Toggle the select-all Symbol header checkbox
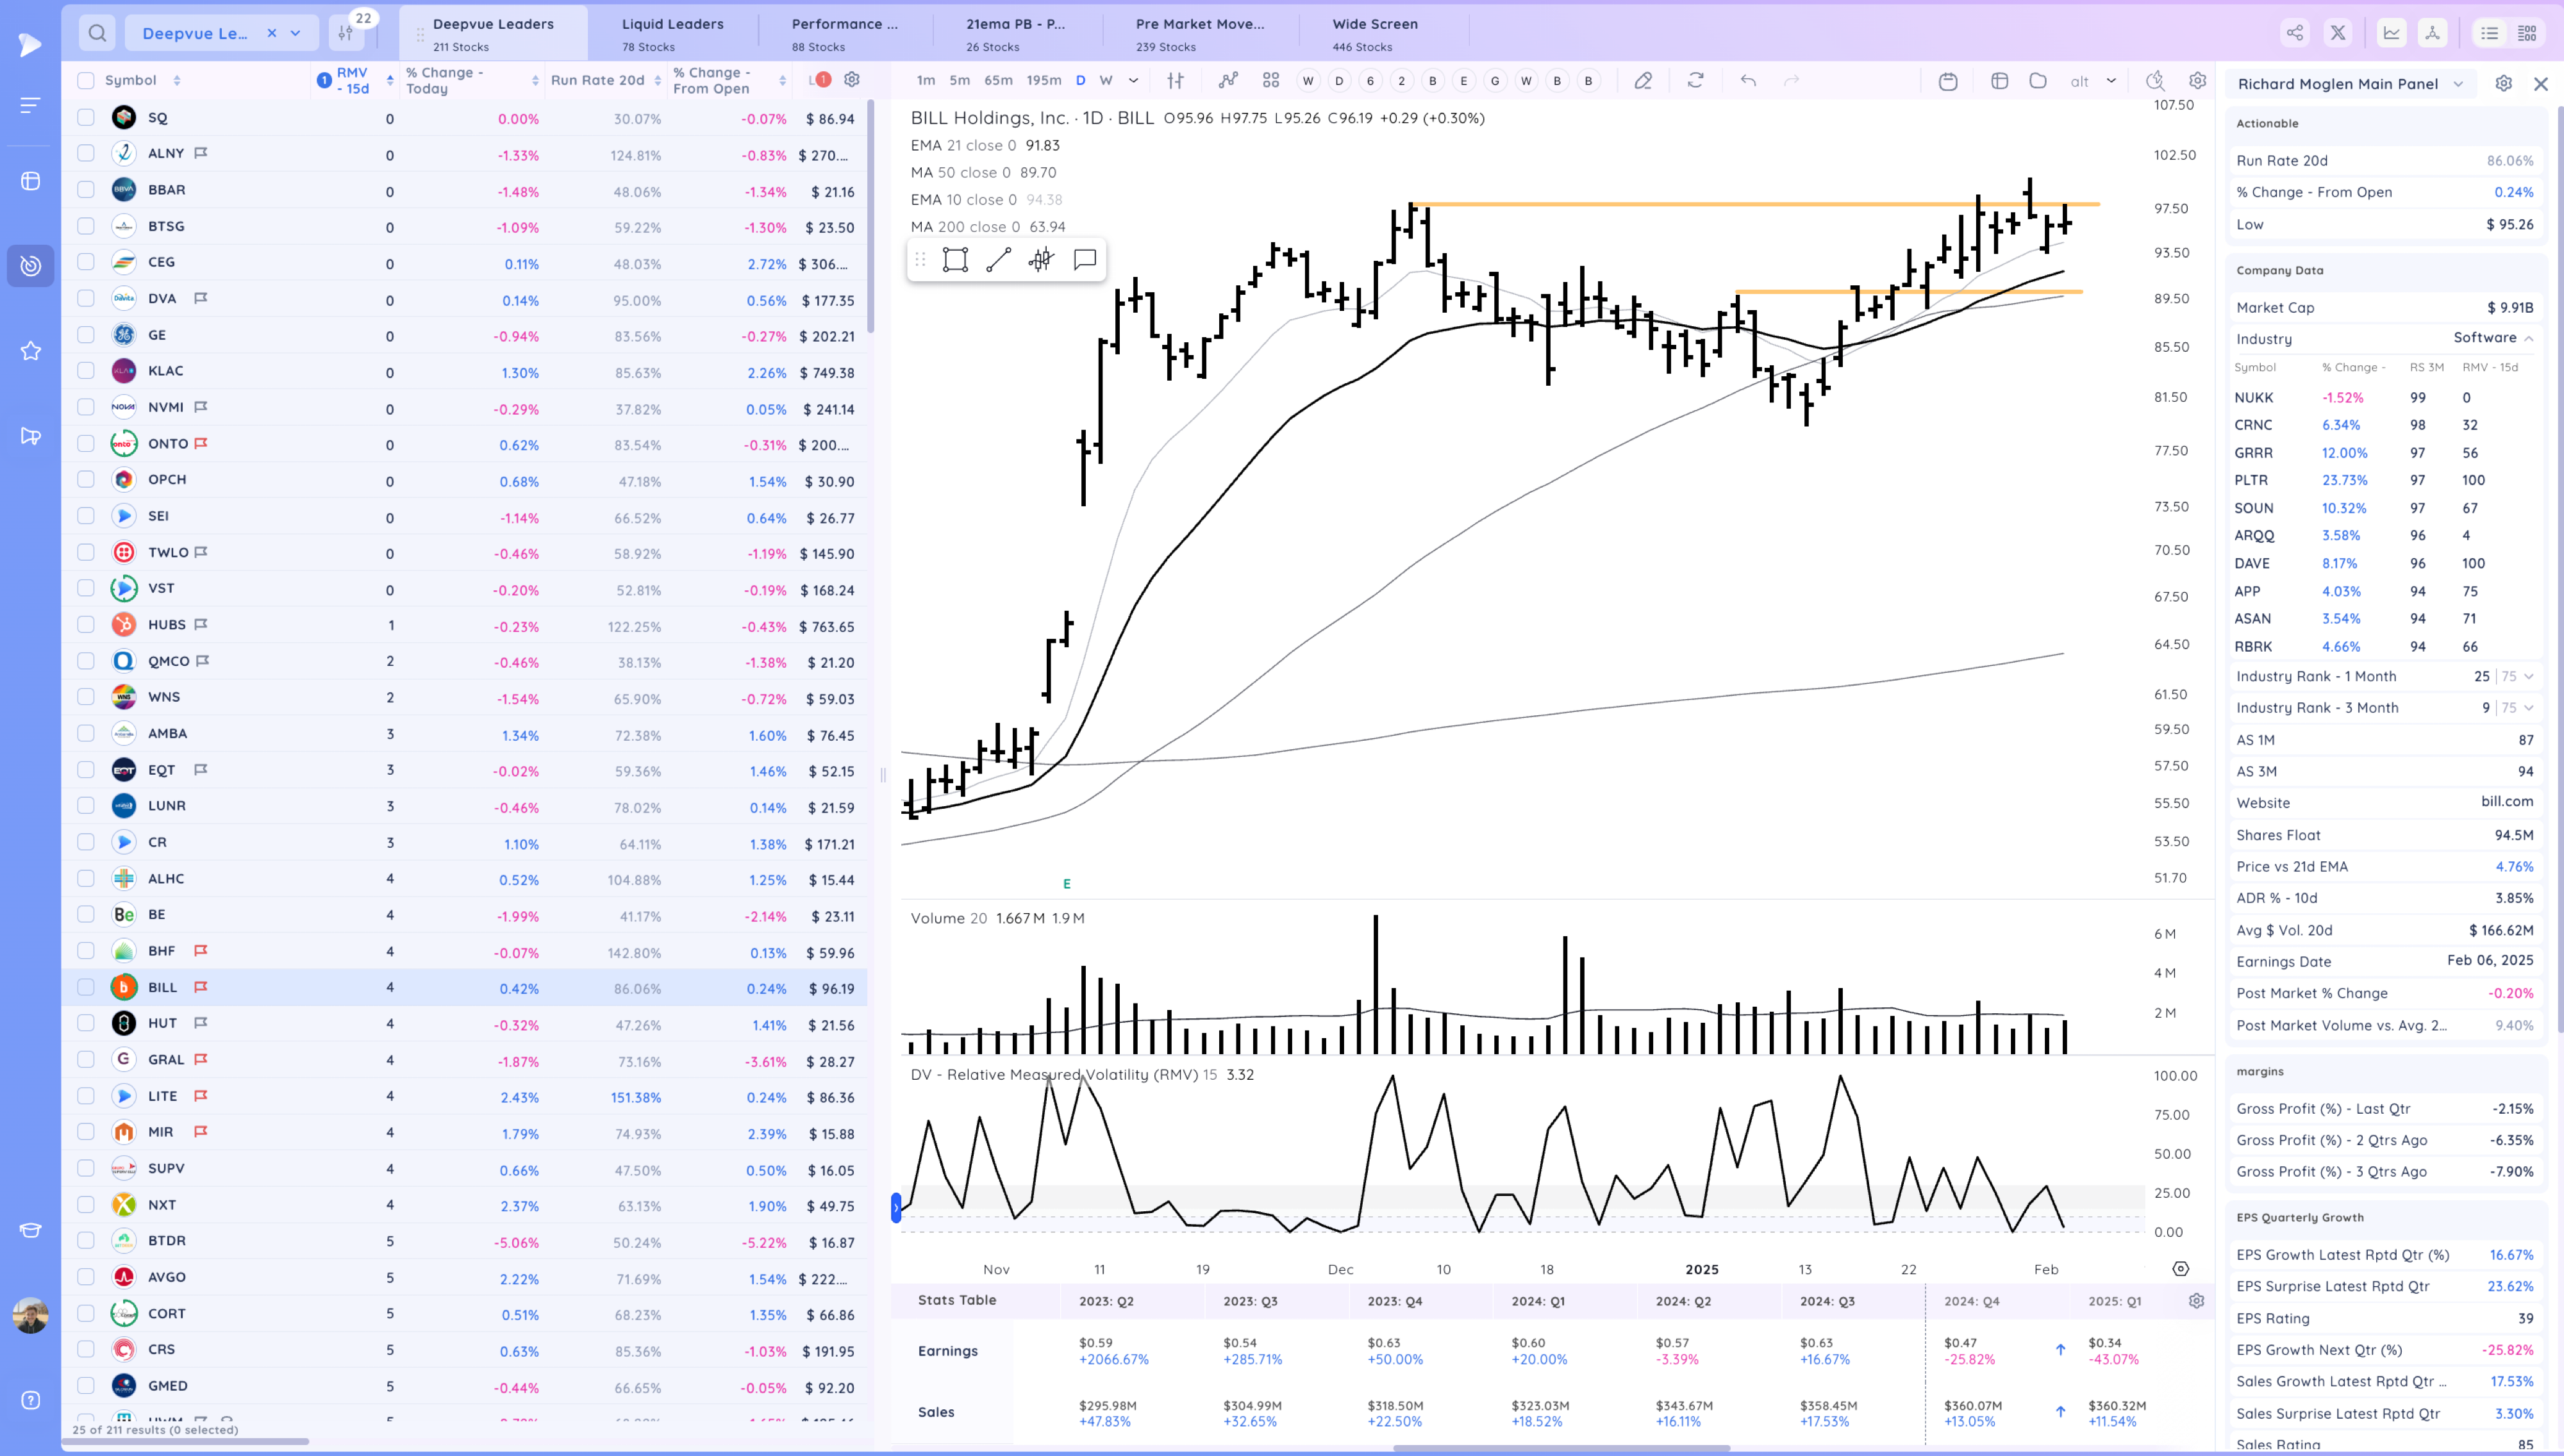This screenshot has width=2564, height=1456. tap(86, 81)
